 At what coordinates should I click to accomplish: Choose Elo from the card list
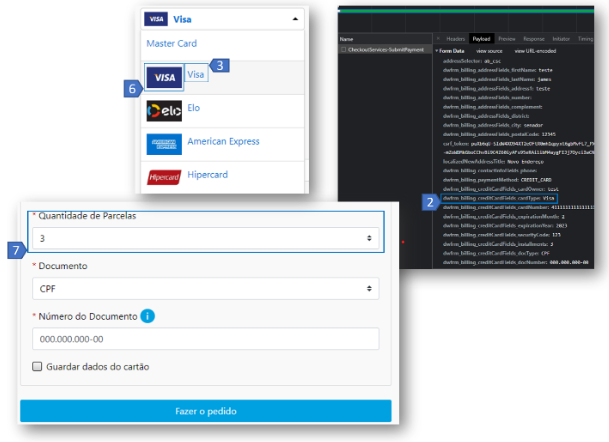tap(194, 108)
